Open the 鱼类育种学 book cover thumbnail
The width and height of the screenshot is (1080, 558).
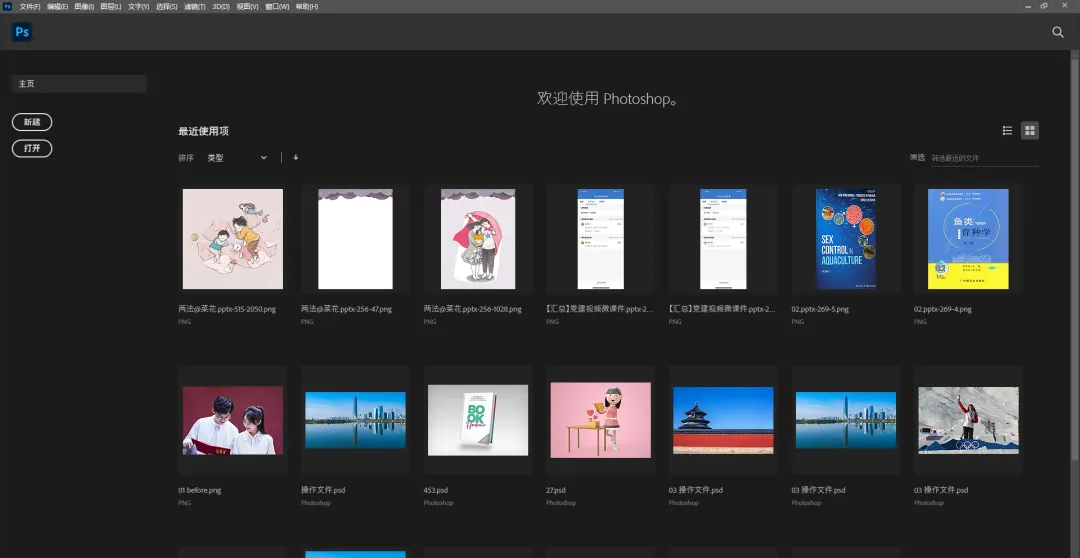pos(968,239)
